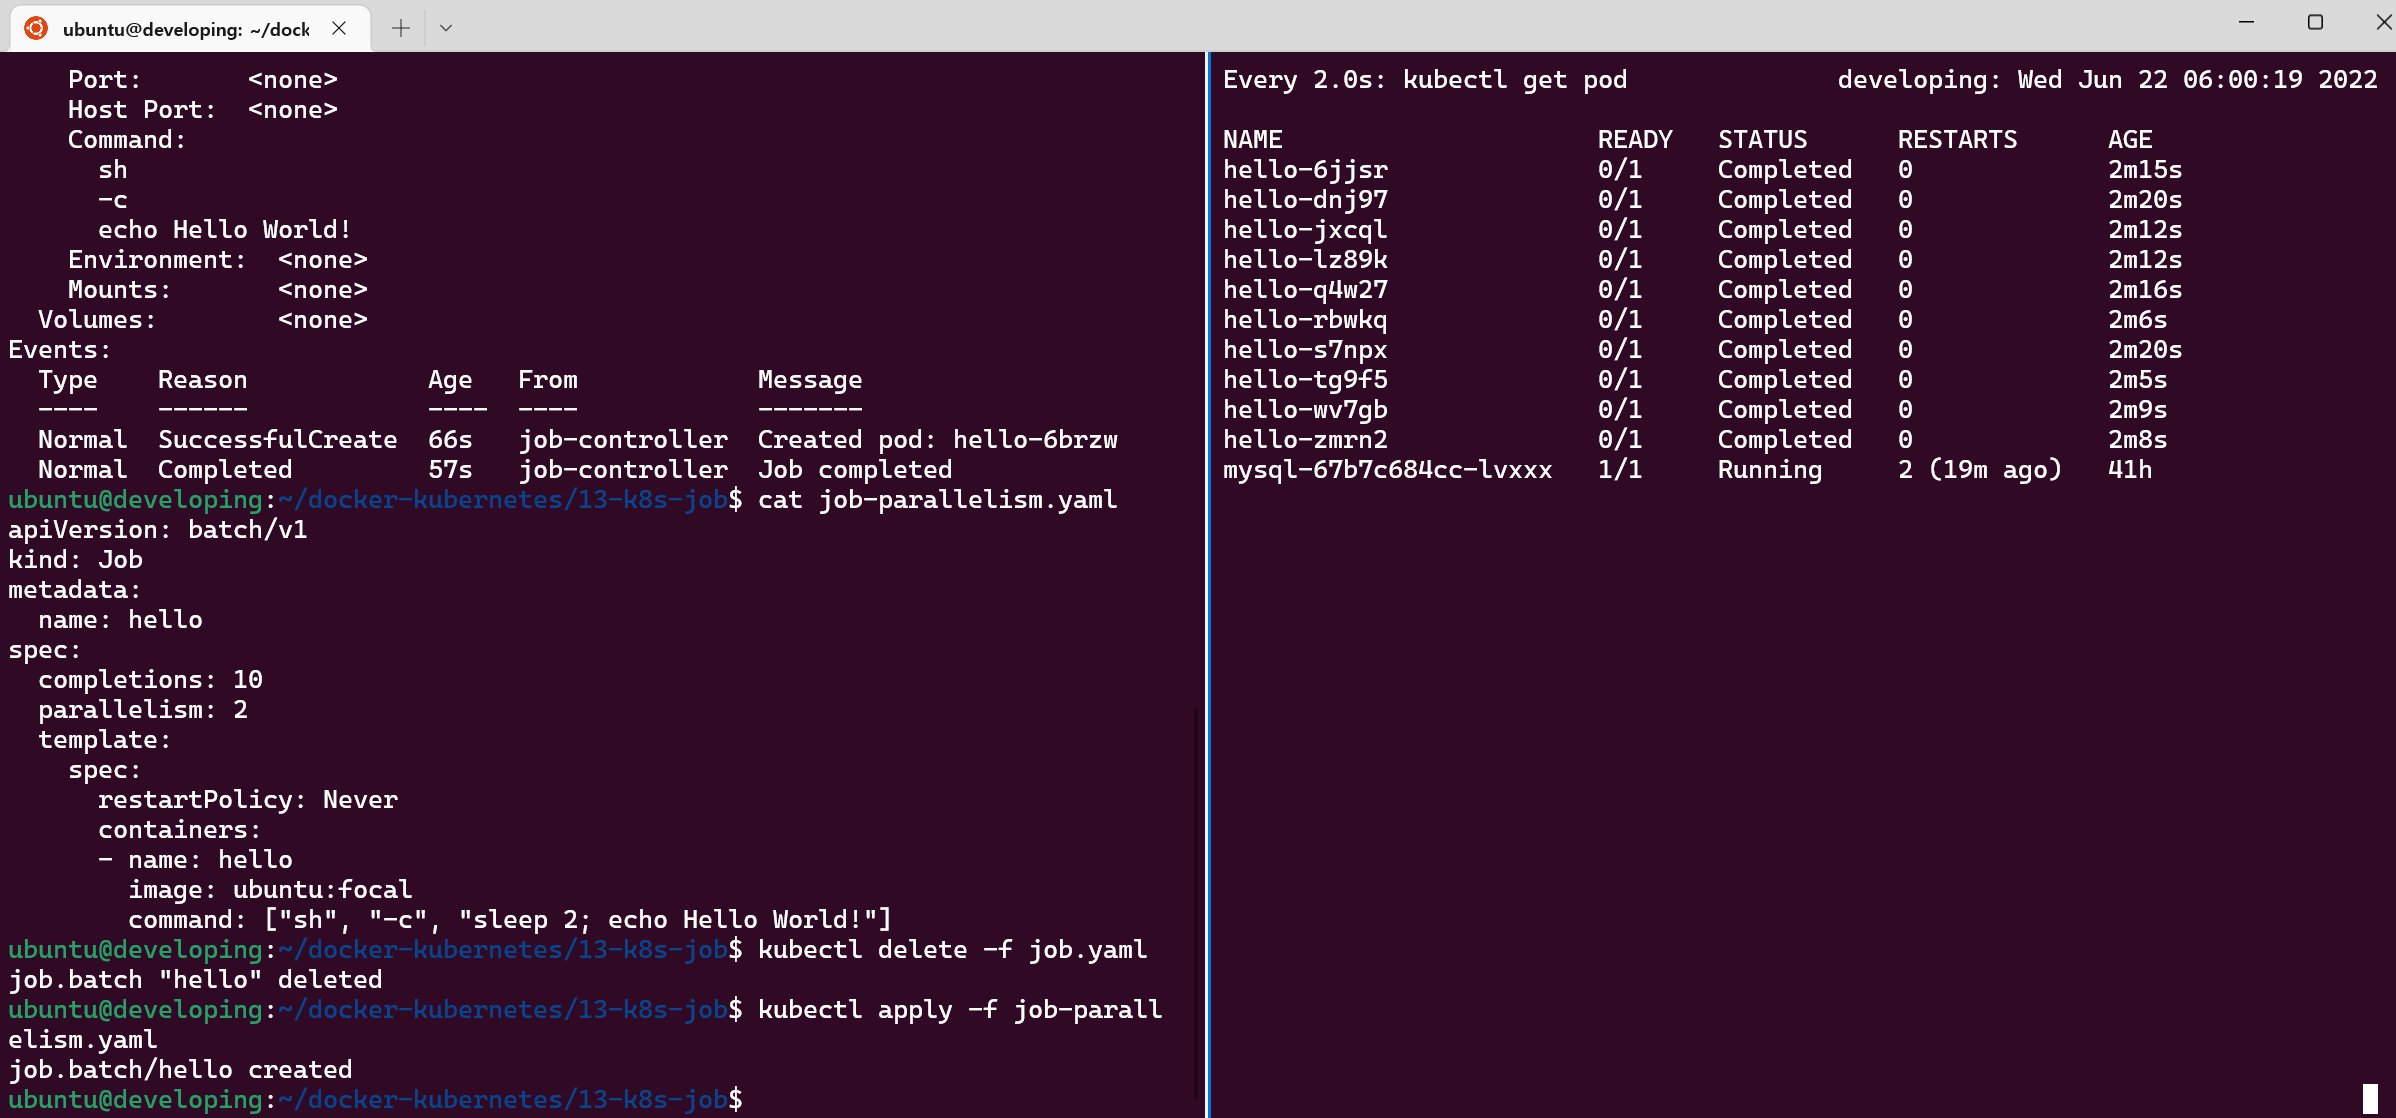Close the terminal window
This screenshot has width=2396, height=1118.
[x=2383, y=22]
